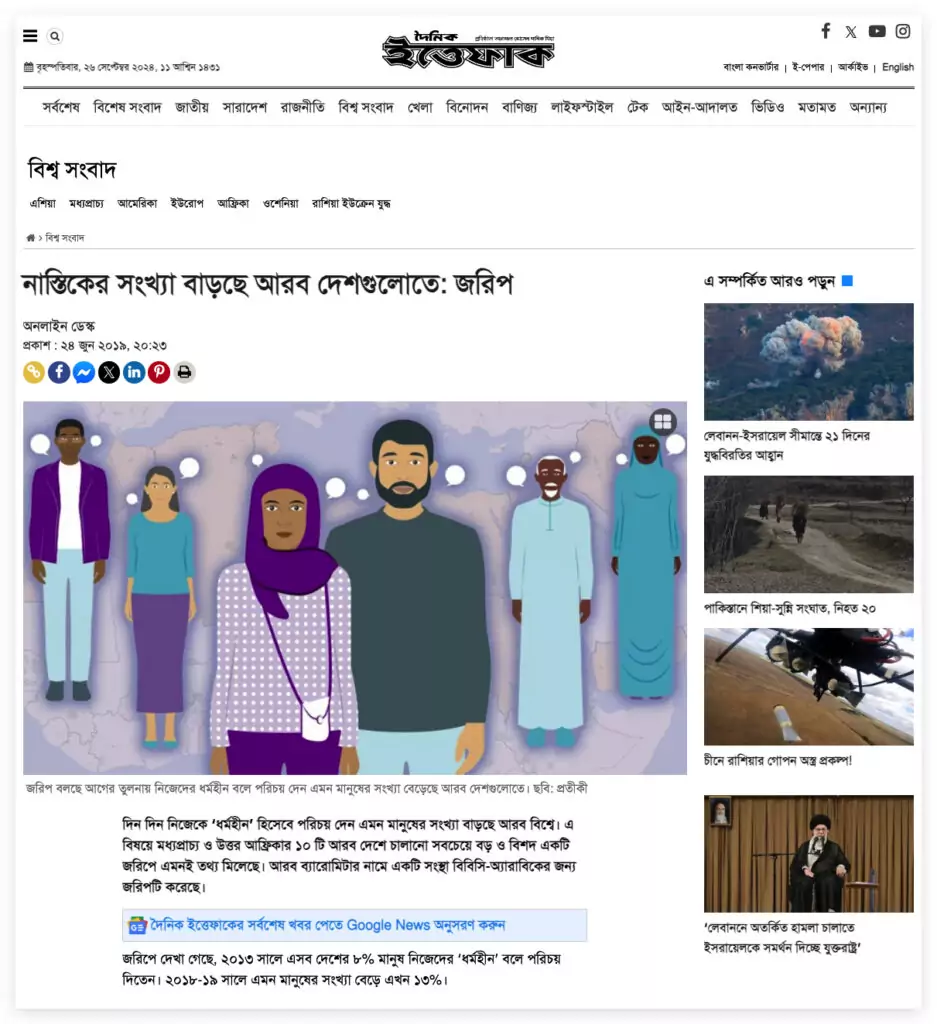Pin article using Pinterest icon
This screenshot has height=1024, width=937.
click(159, 372)
